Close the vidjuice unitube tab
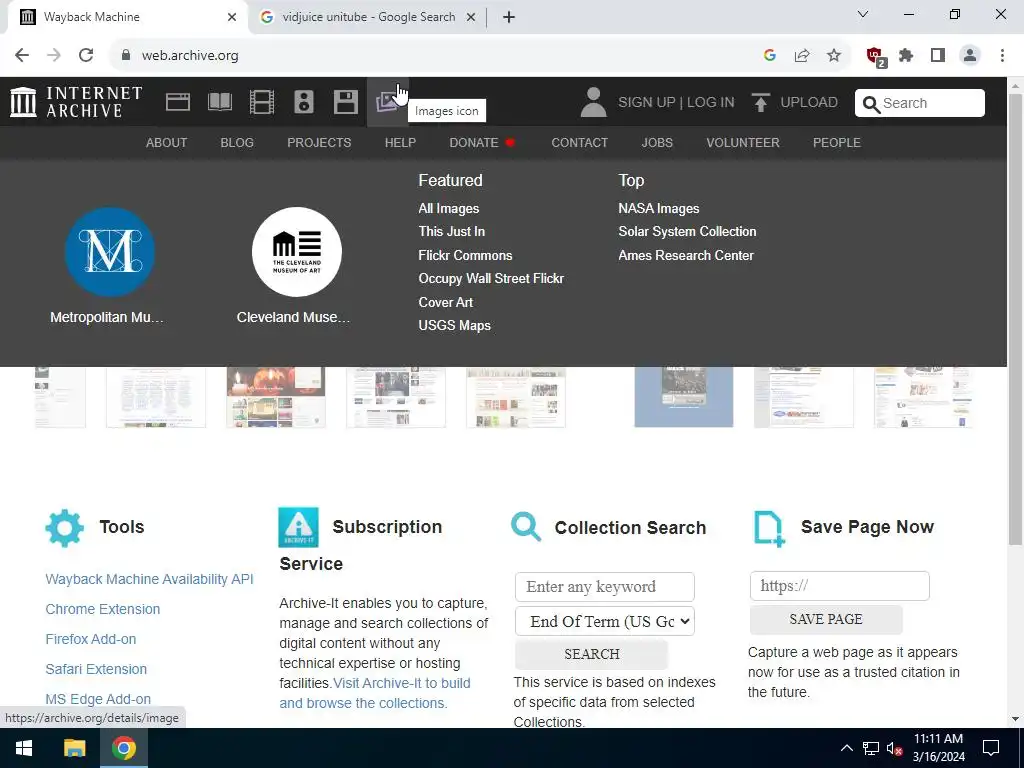This screenshot has width=1024, height=768. coord(470,18)
